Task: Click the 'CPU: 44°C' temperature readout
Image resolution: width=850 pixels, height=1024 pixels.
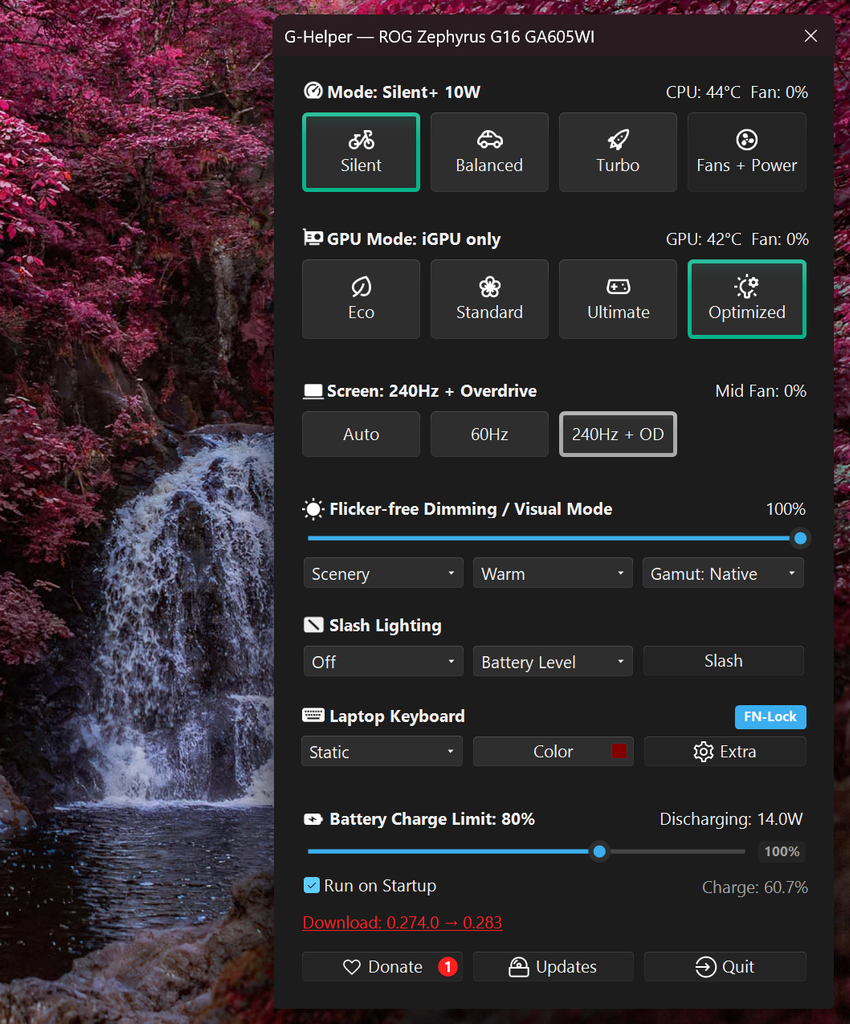Action: pyautogui.click(x=703, y=92)
